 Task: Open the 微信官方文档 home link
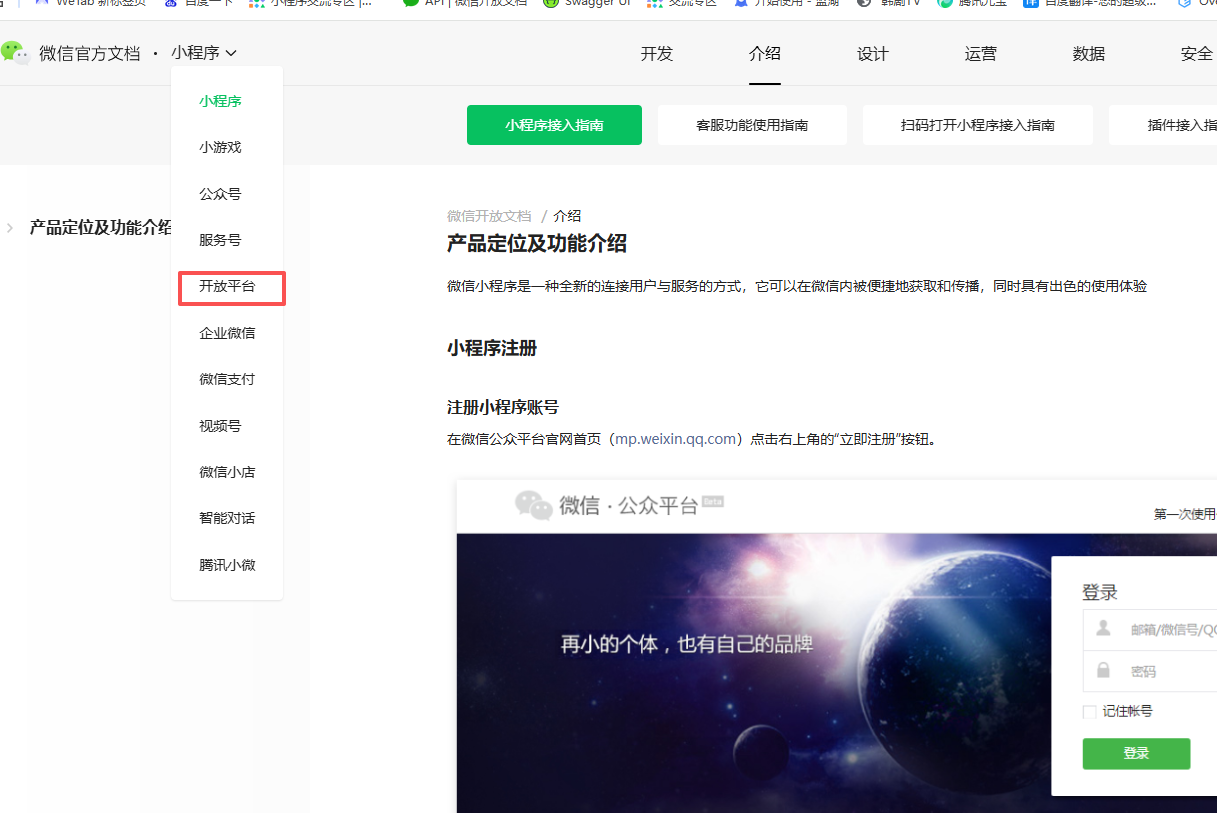pyautogui.click(x=90, y=53)
